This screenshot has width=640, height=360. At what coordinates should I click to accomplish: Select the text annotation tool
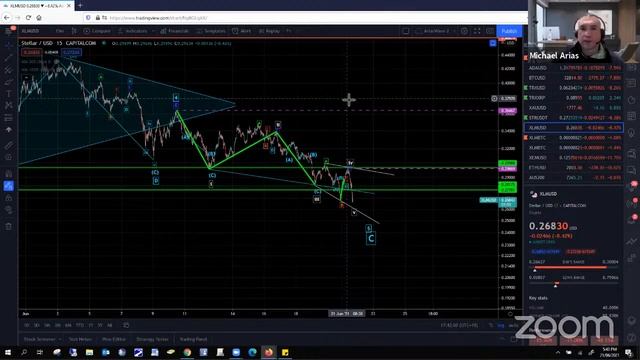pos(9,94)
